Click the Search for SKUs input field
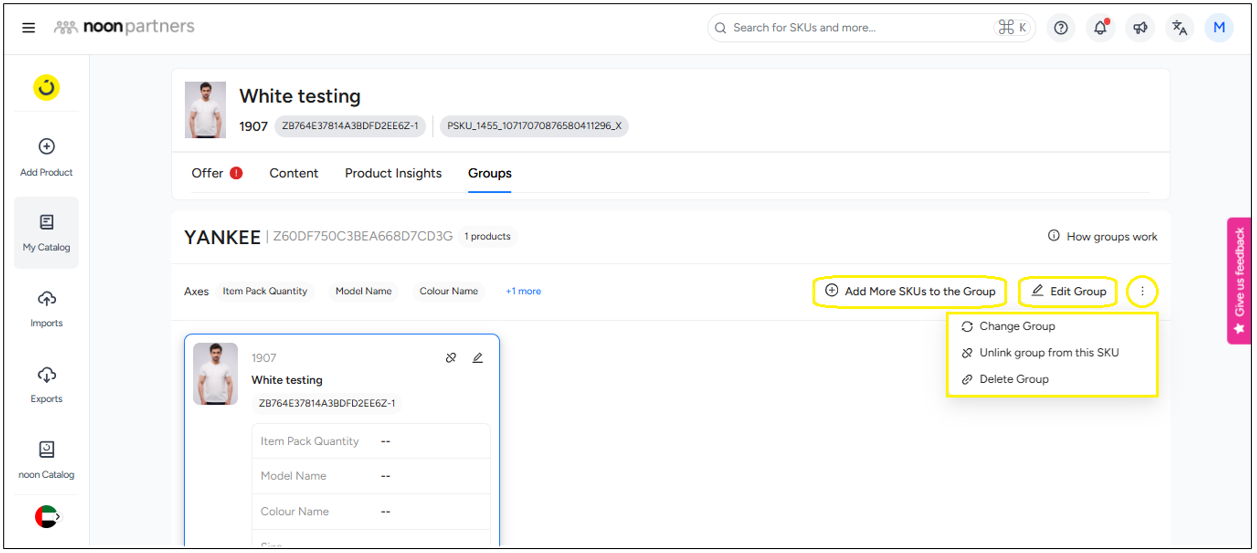 tap(860, 28)
